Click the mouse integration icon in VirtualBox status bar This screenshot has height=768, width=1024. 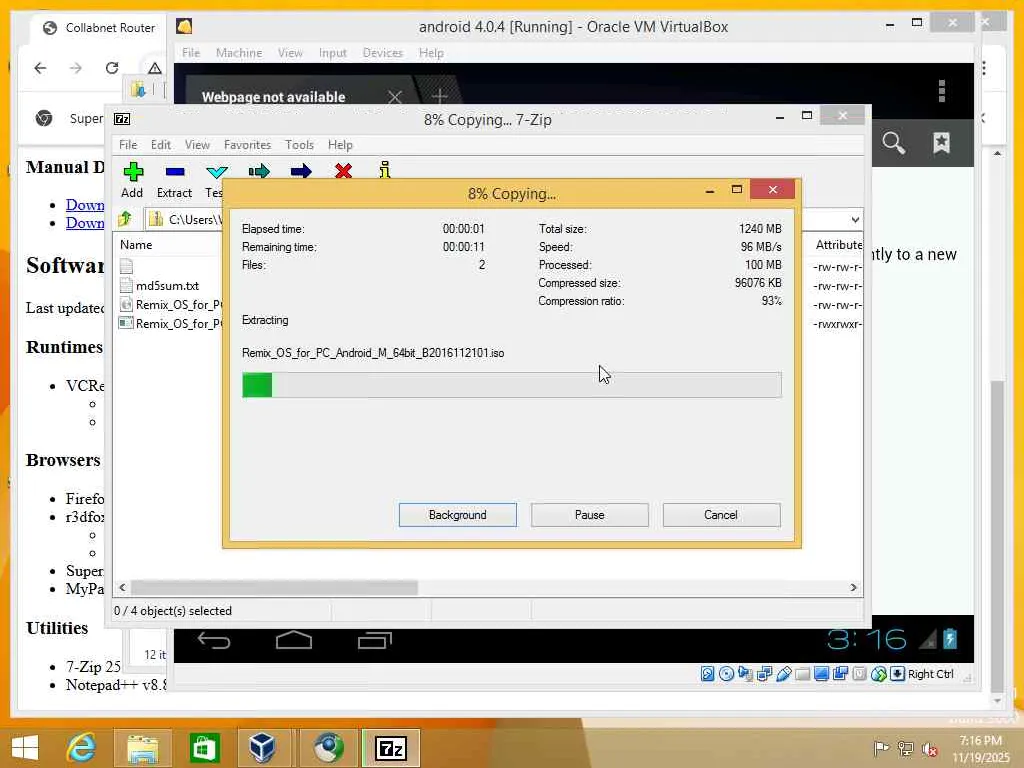(x=878, y=674)
